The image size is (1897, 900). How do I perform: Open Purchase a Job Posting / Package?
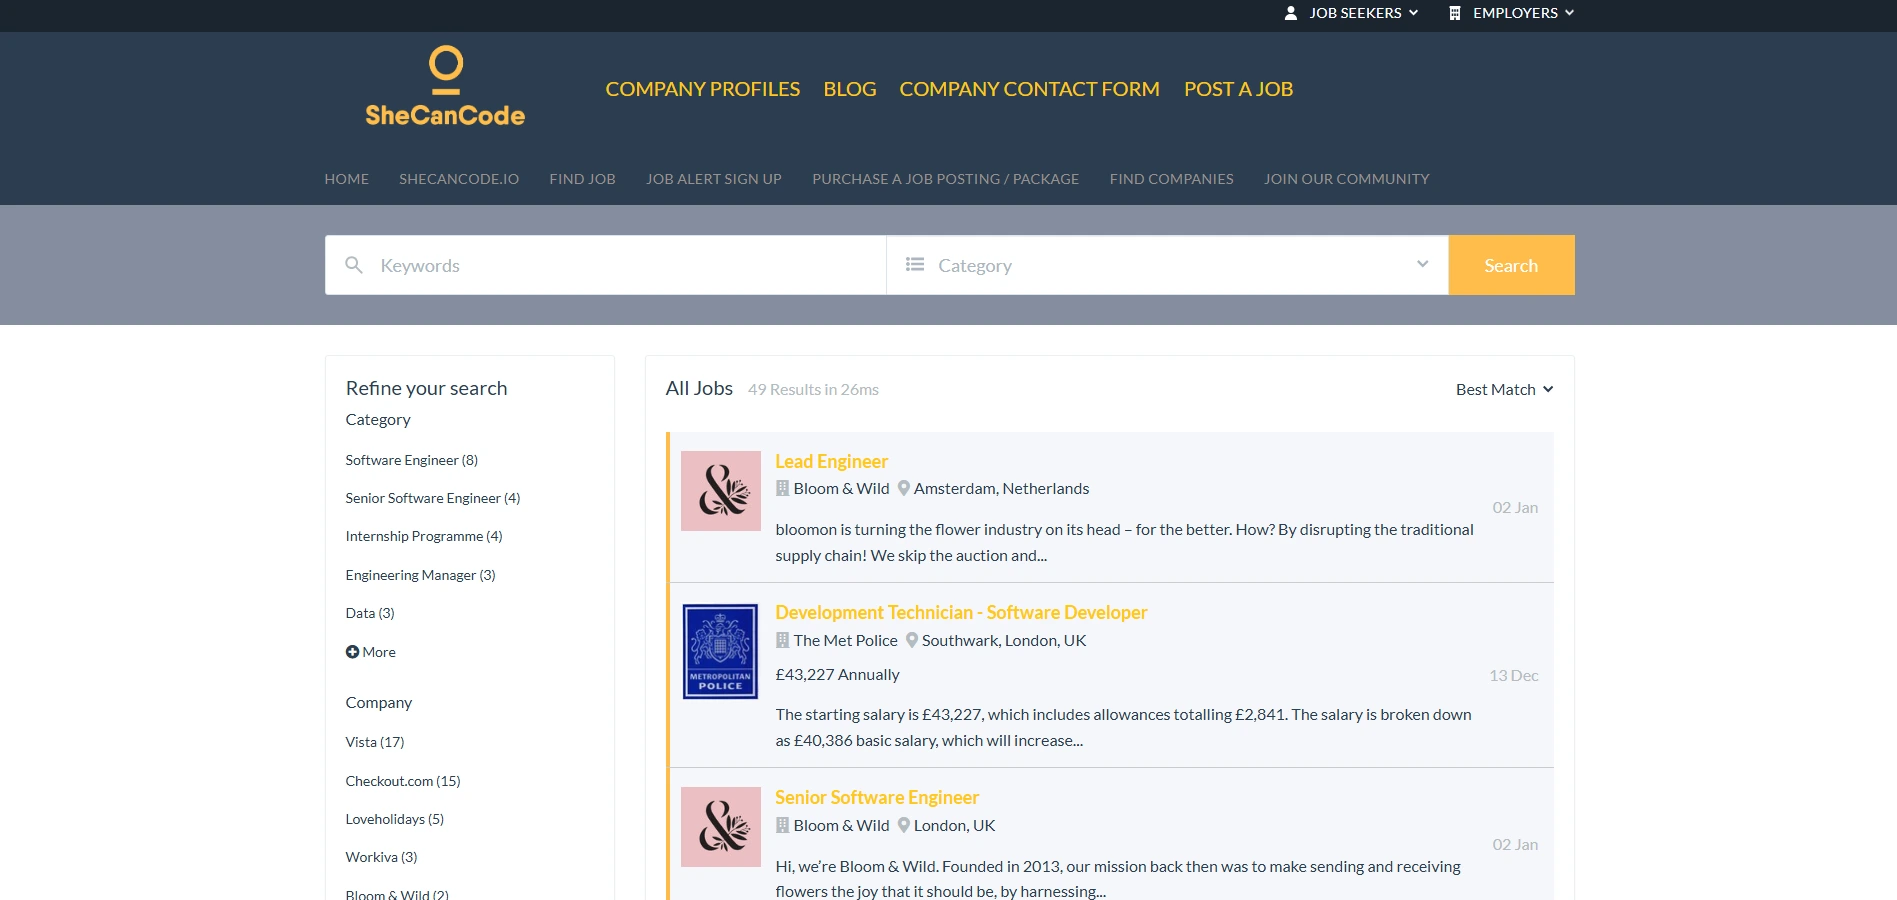click(945, 179)
